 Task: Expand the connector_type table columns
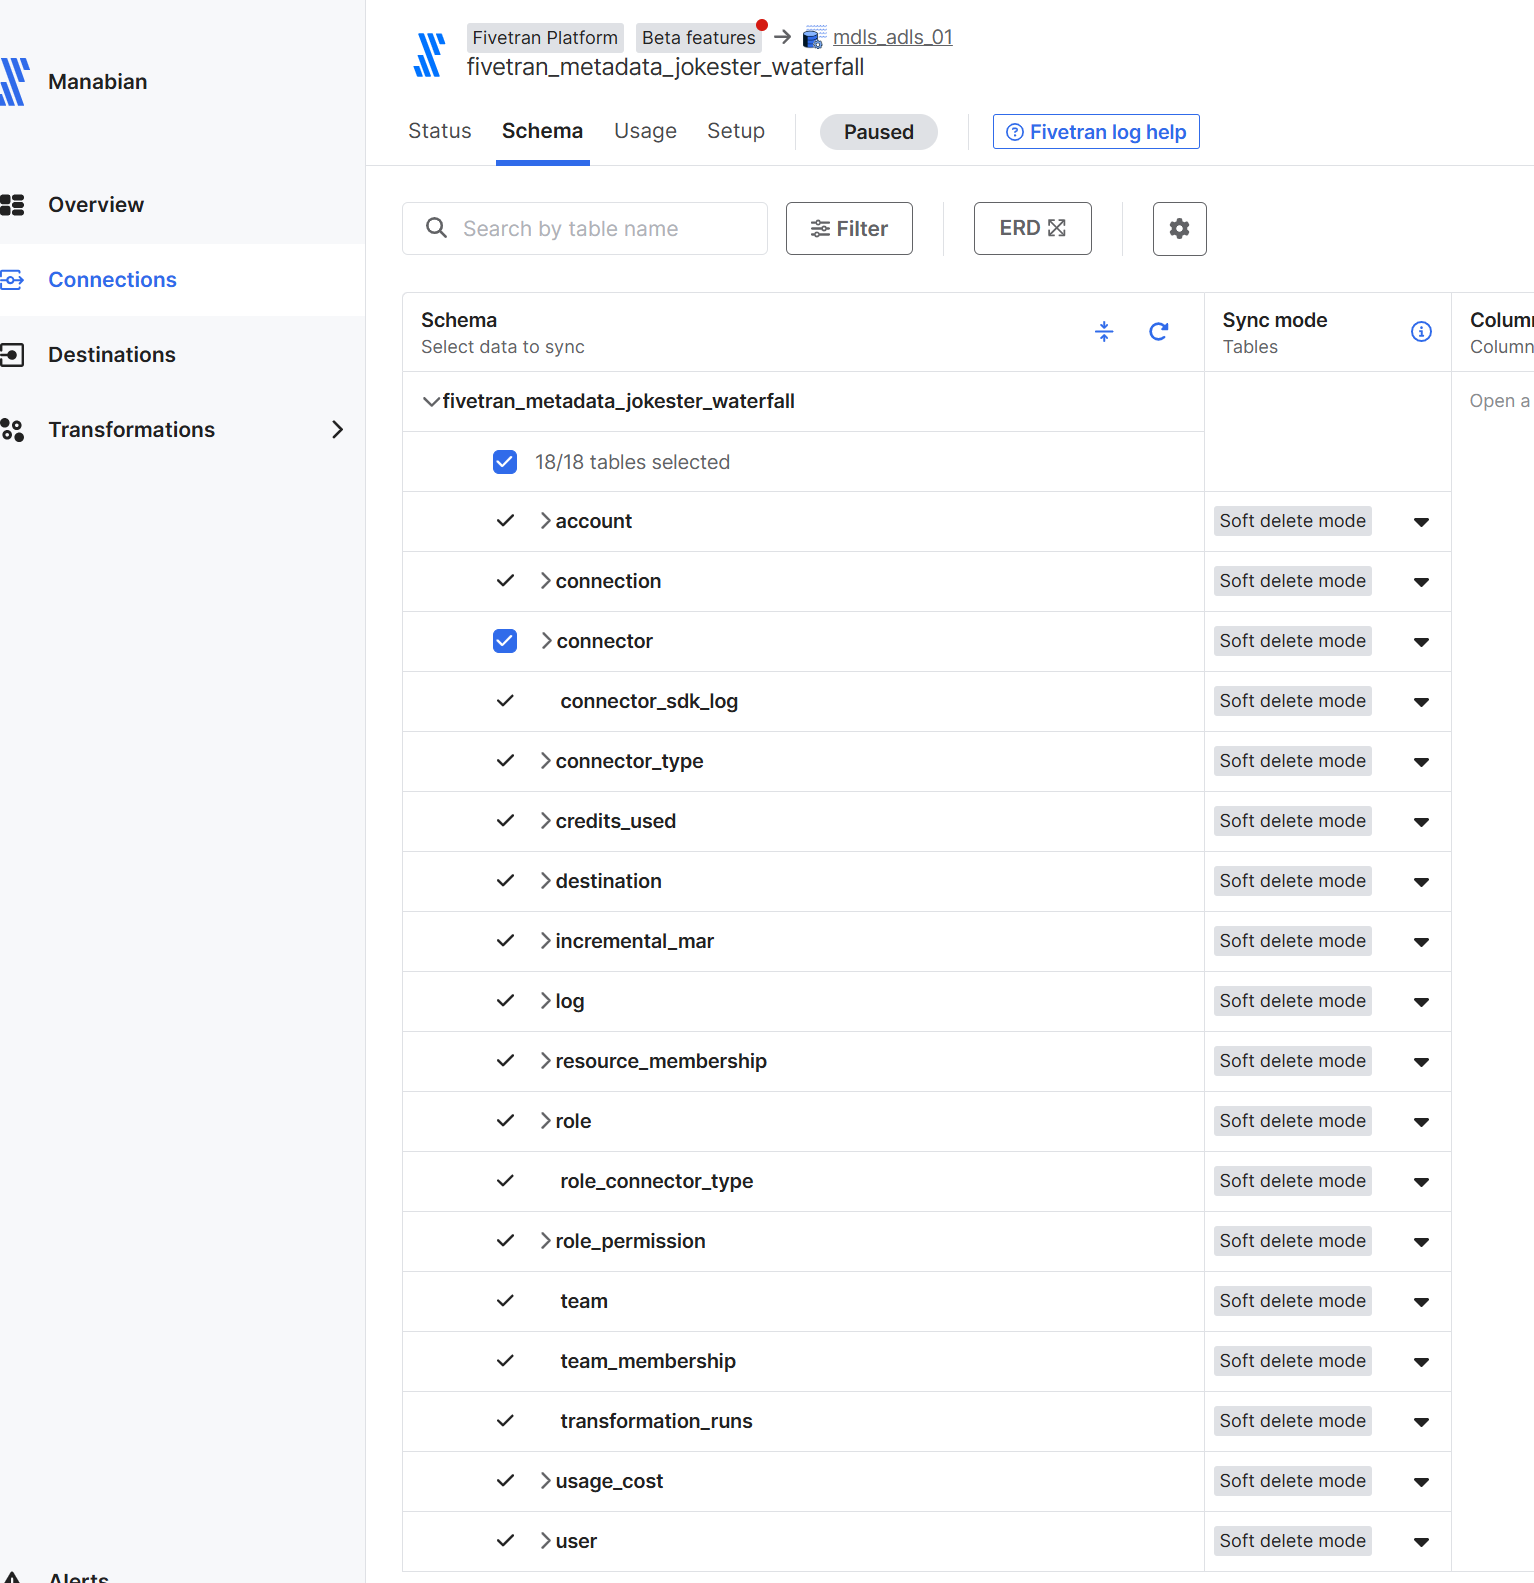[x=545, y=761]
